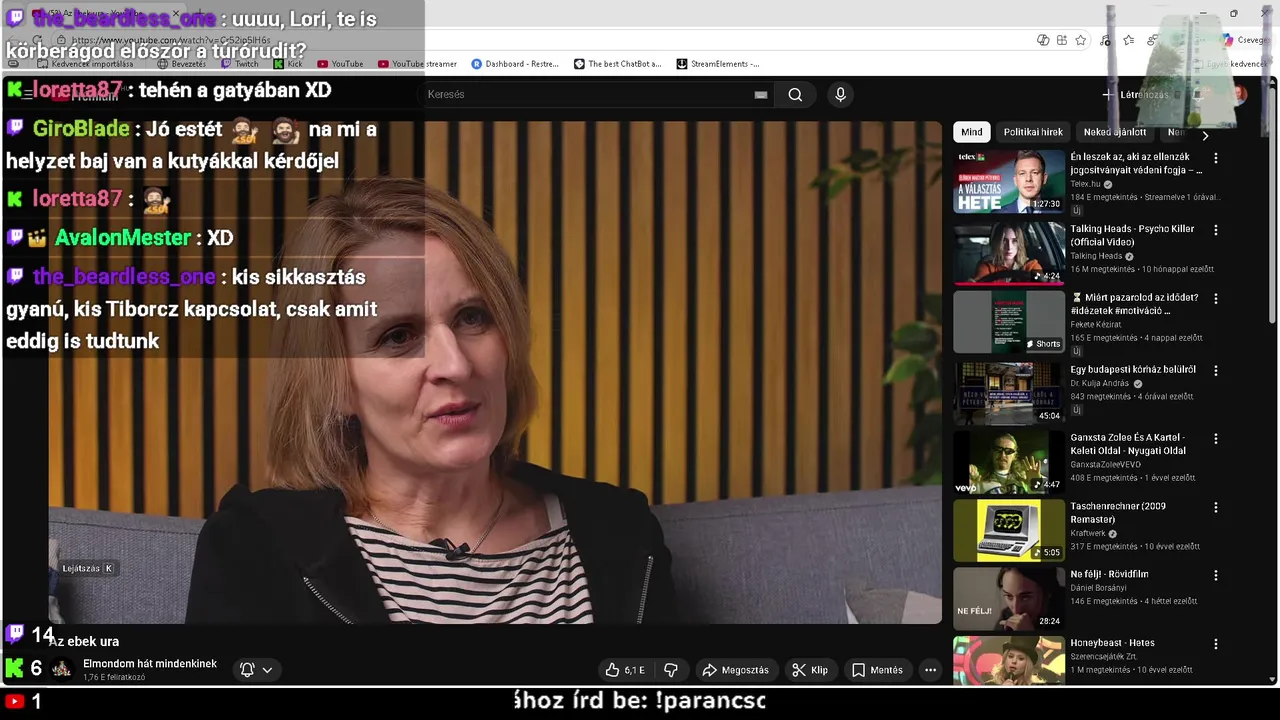1280x720 pixels.
Task: Open the Elmondom hát mindenkinek channel name
Action: click(x=150, y=664)
